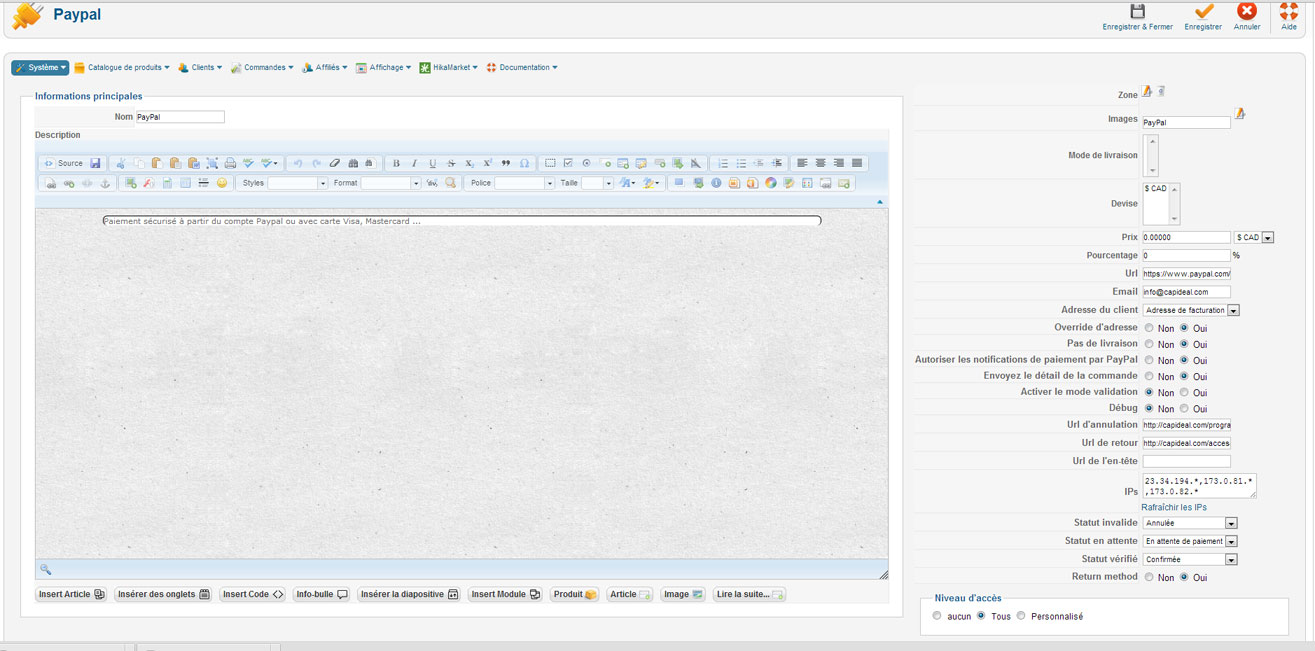
Task: Insert special character with Omega icon
Action: (x=524, y=163)
